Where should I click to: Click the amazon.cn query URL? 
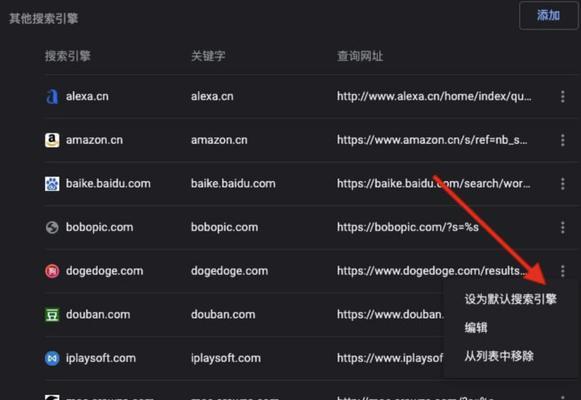(x=432, y=140)
